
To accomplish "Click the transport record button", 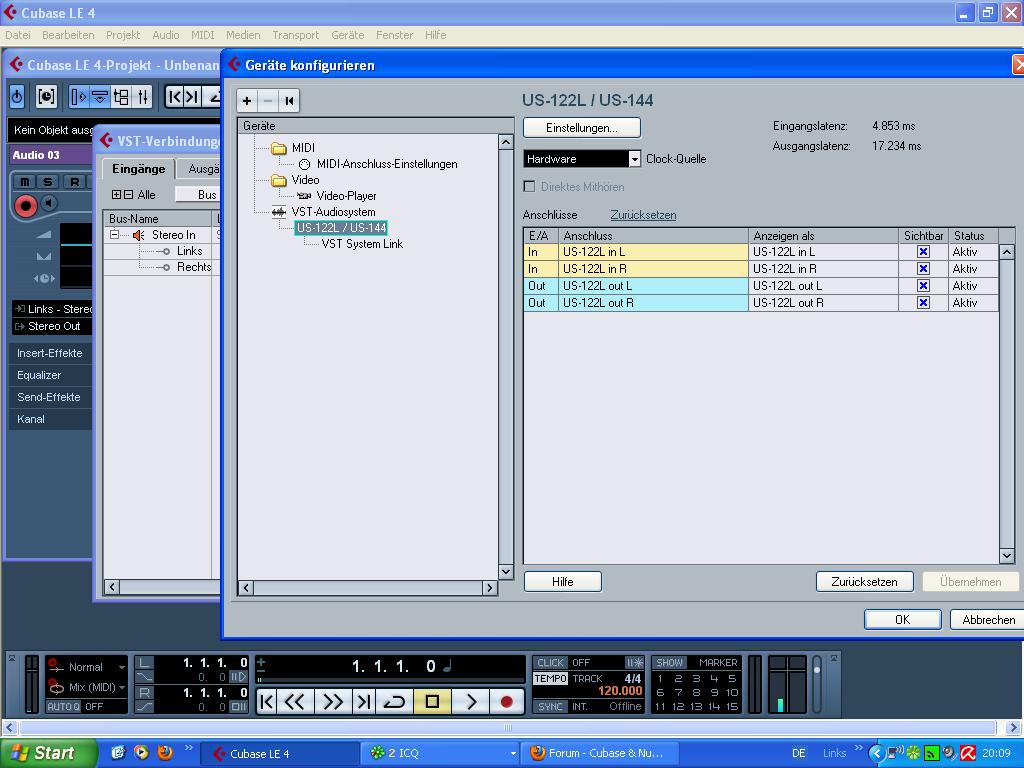I will 506,702.
